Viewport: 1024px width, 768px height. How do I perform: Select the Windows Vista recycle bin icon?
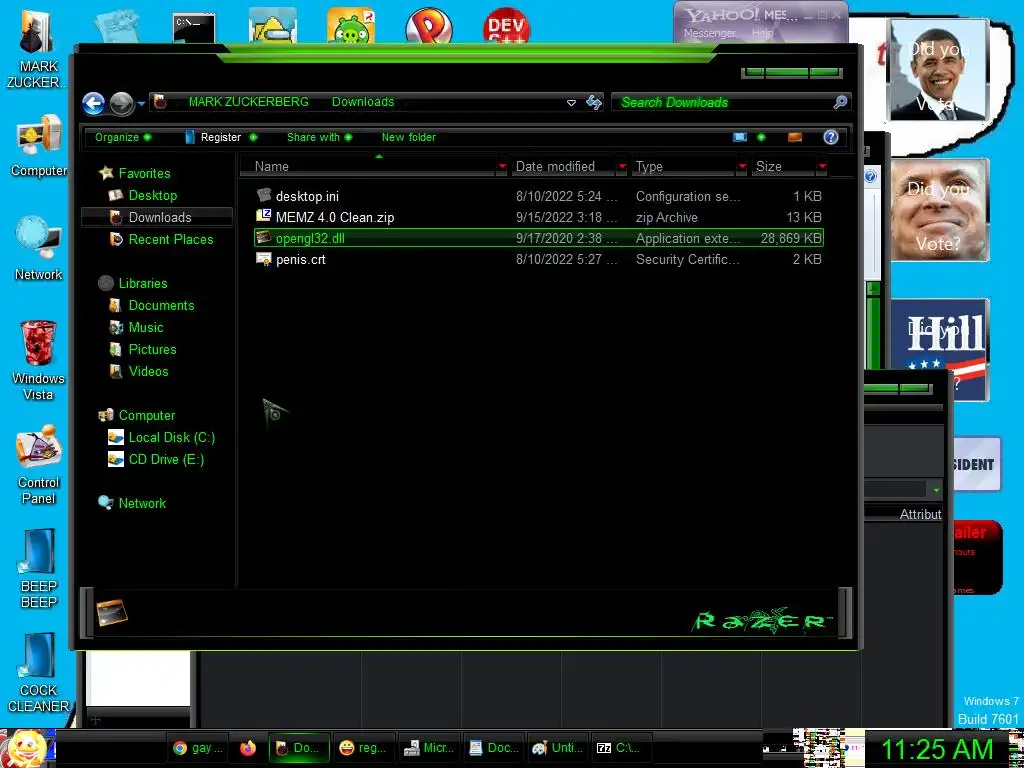point(38,360)
